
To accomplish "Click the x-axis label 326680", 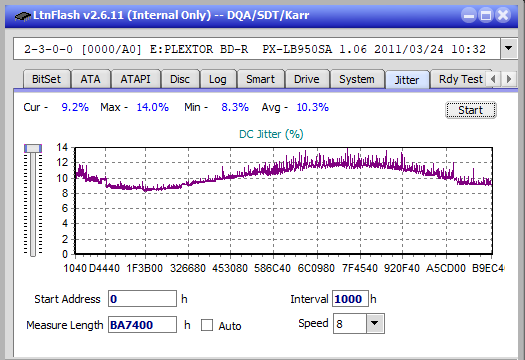I will [188, 268].
